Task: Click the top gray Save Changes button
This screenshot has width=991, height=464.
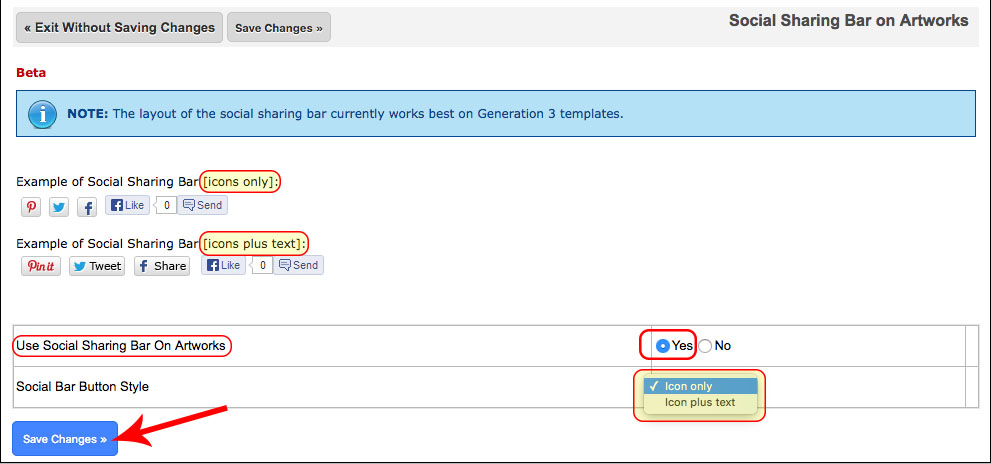Action: pos(279,28)
